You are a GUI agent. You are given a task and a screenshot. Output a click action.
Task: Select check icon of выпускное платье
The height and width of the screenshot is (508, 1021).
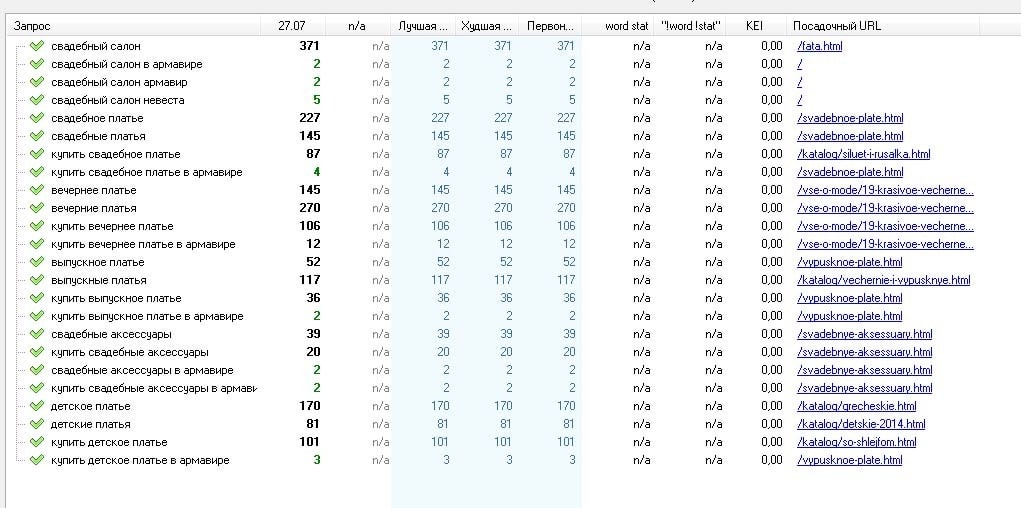[37, 262]
